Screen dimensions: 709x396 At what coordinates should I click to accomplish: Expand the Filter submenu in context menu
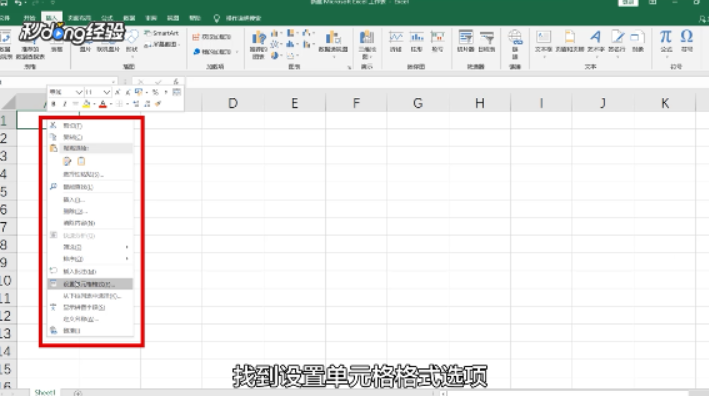coord(90,247)
